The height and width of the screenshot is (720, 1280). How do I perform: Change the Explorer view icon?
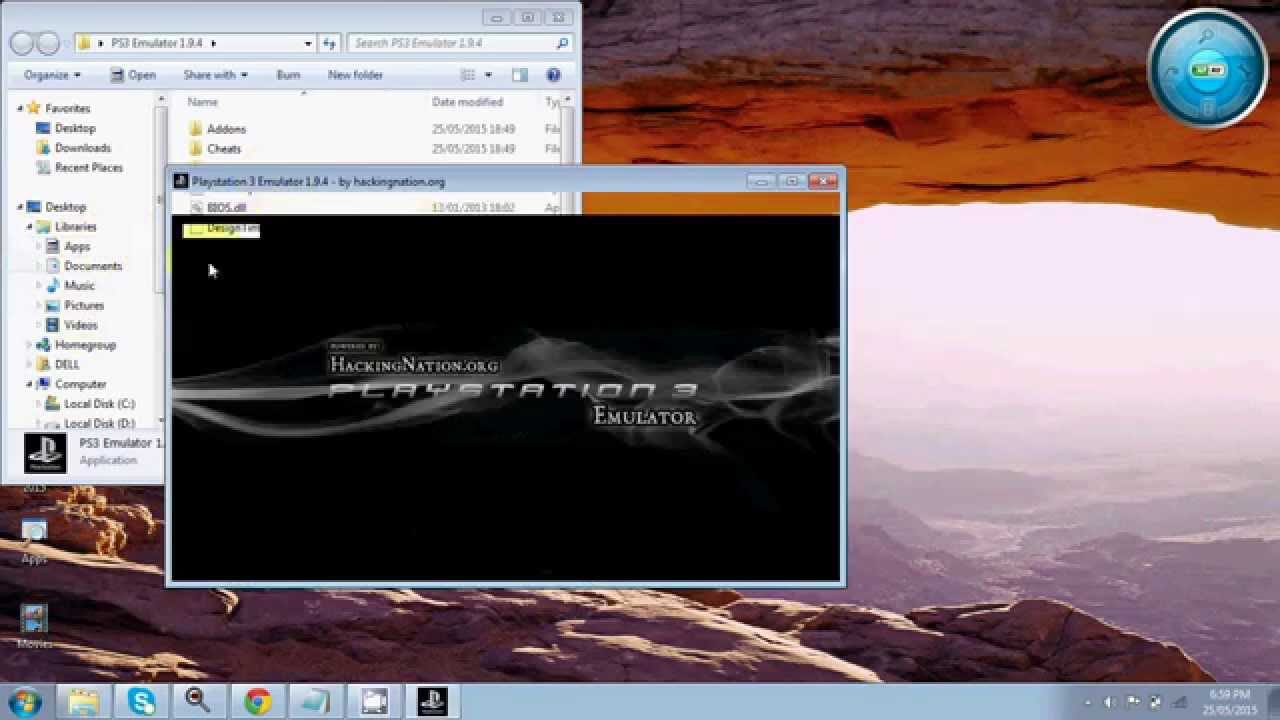coord(467,75)
